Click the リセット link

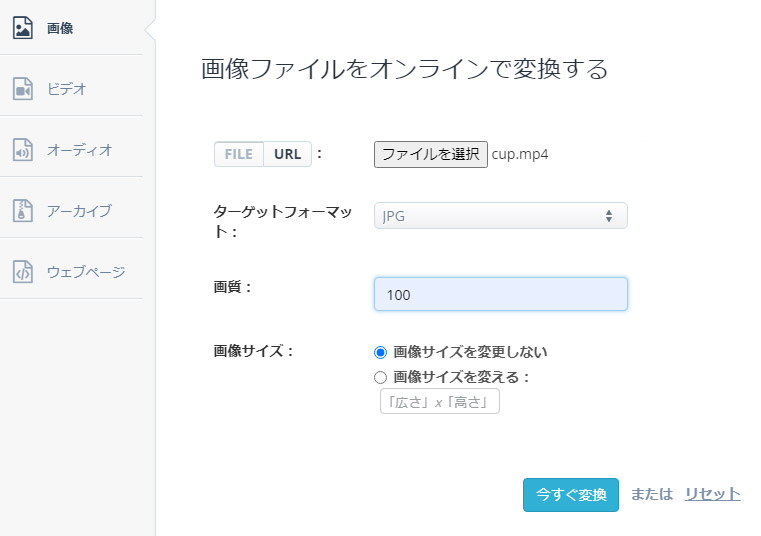click(x=712, y=494)
